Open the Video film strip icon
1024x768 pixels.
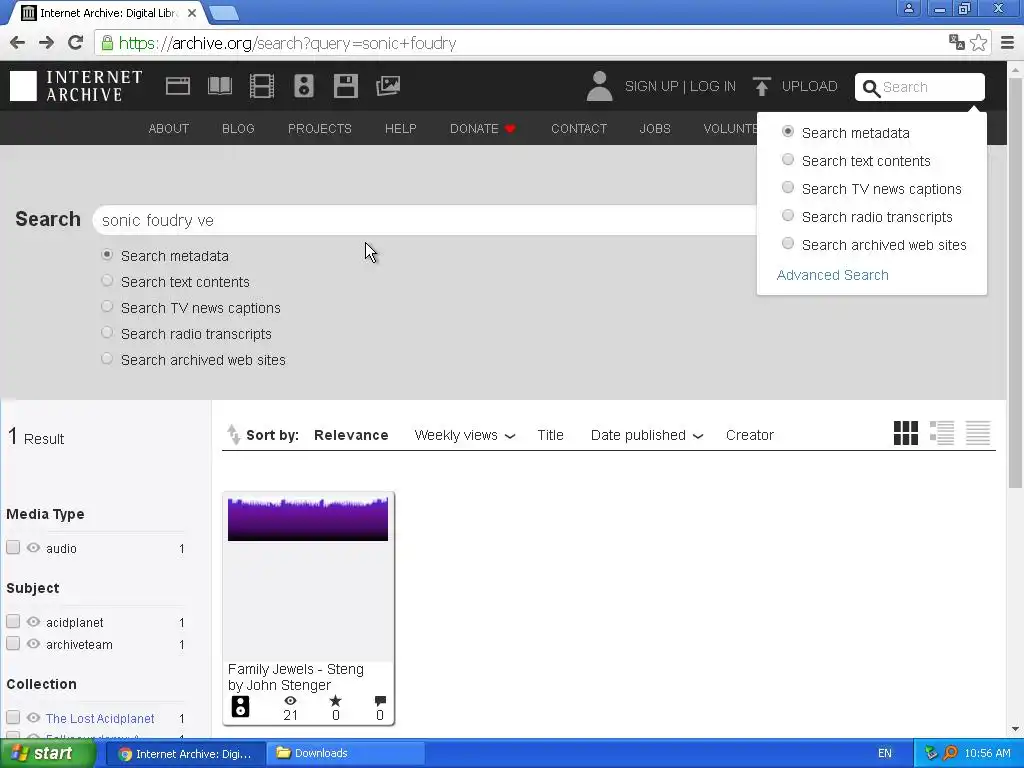[x=262, y=86]
